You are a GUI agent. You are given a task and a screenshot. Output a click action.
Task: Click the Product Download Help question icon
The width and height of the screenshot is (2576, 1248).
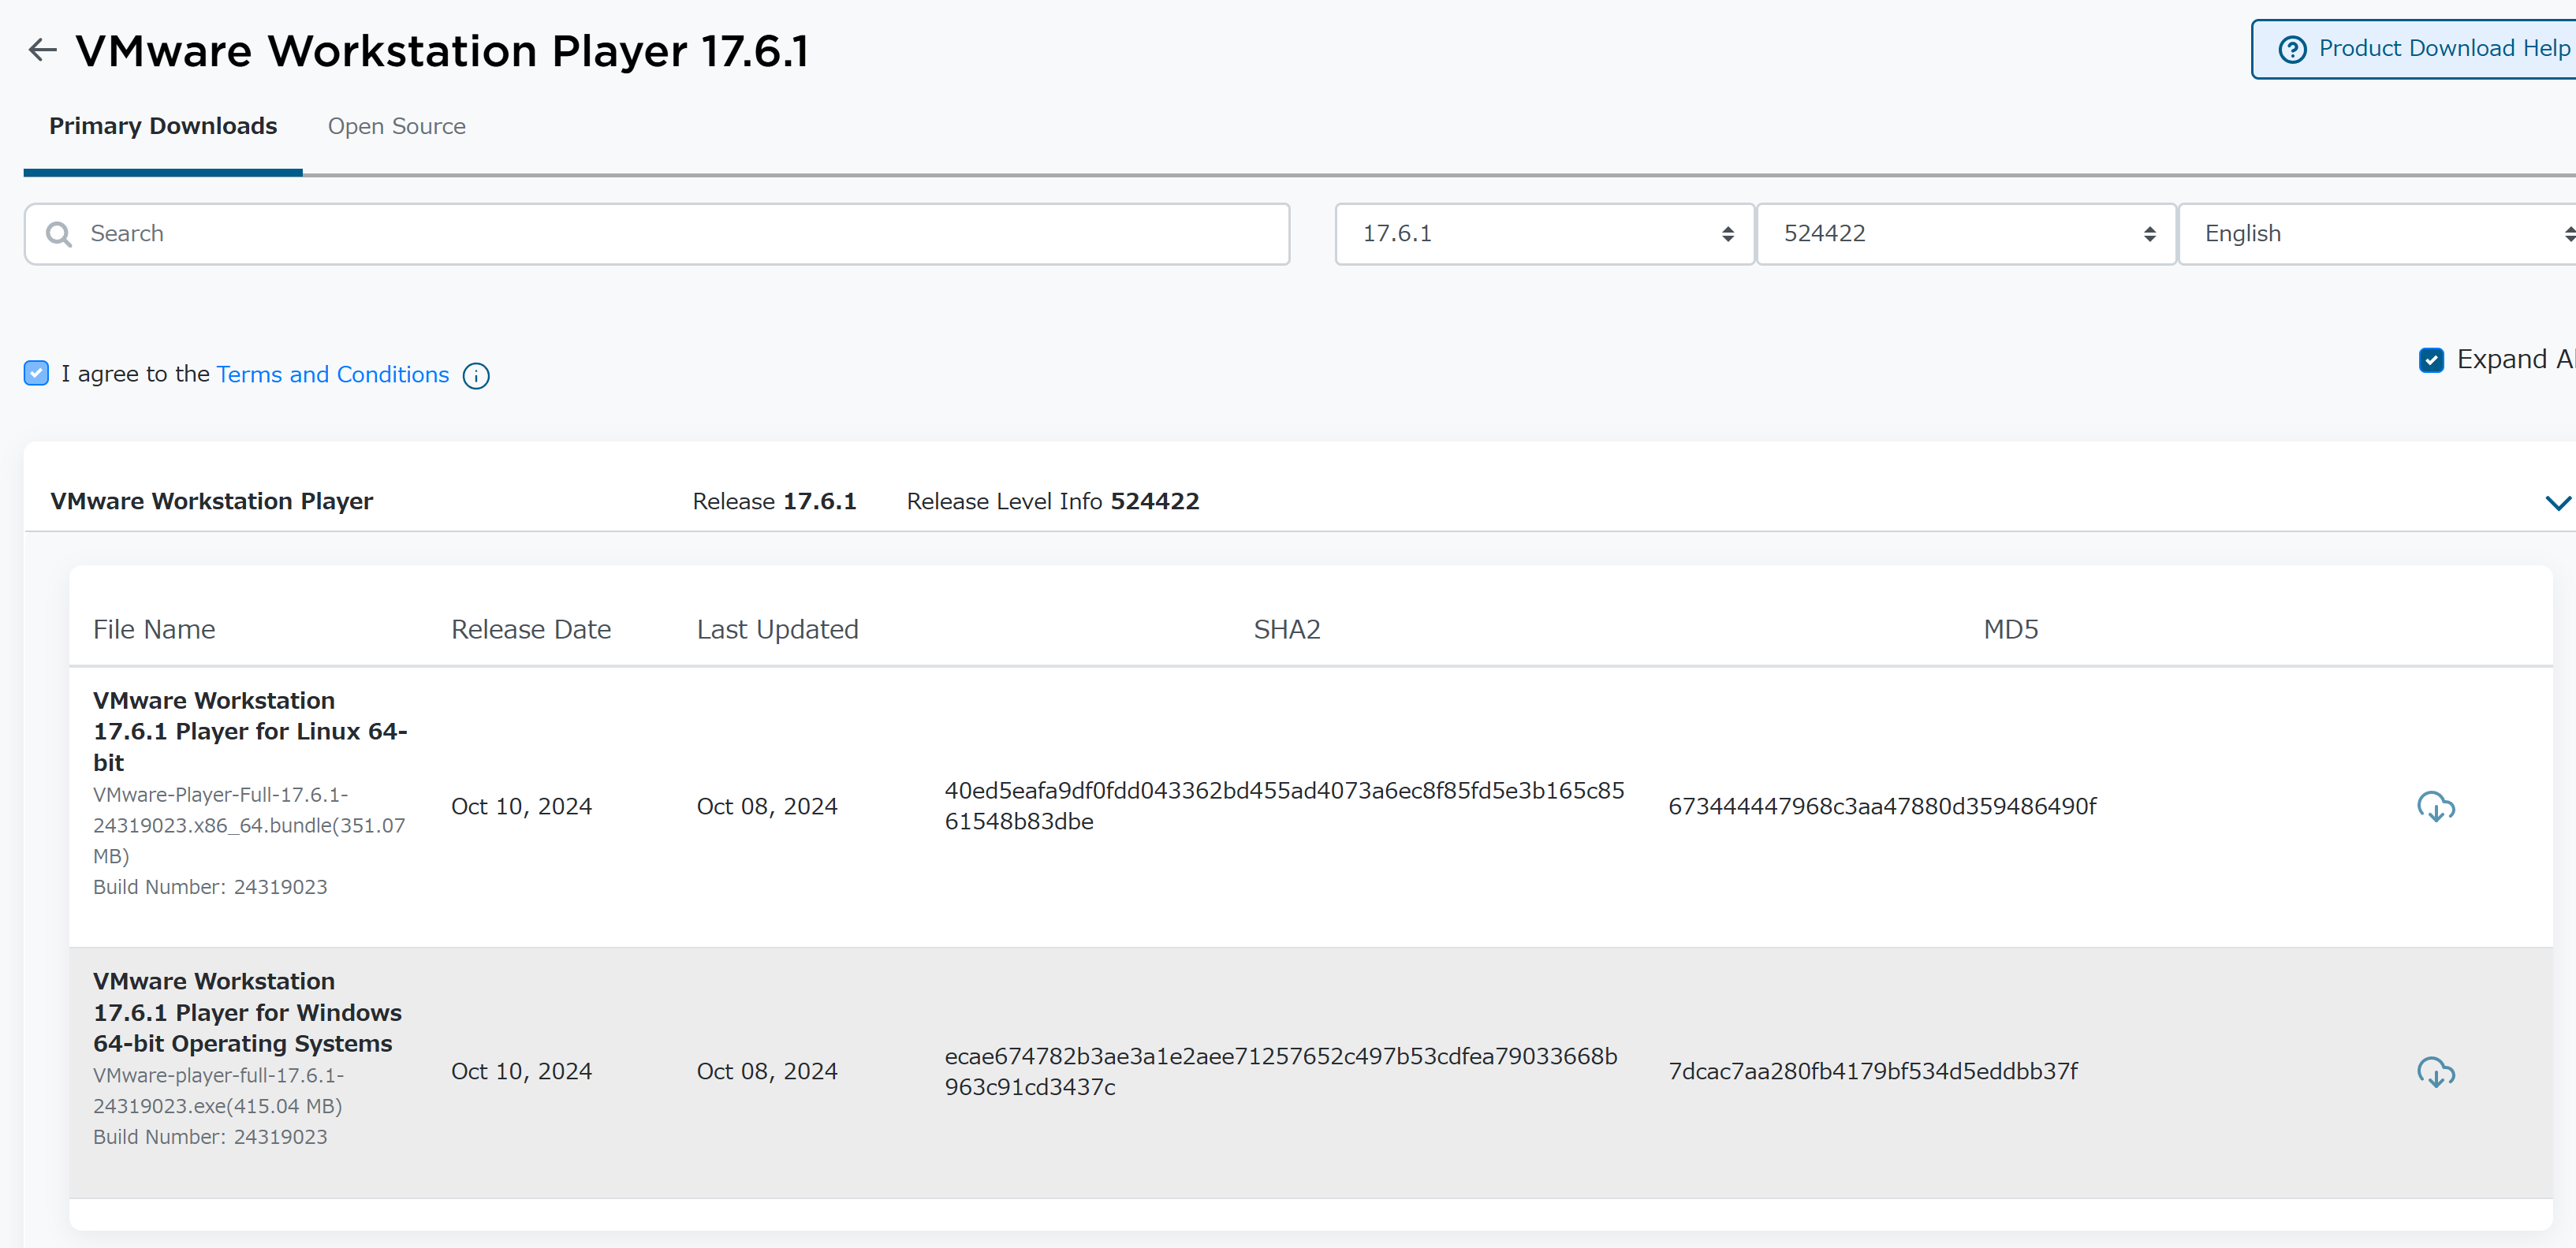(x=2292, y=49)
